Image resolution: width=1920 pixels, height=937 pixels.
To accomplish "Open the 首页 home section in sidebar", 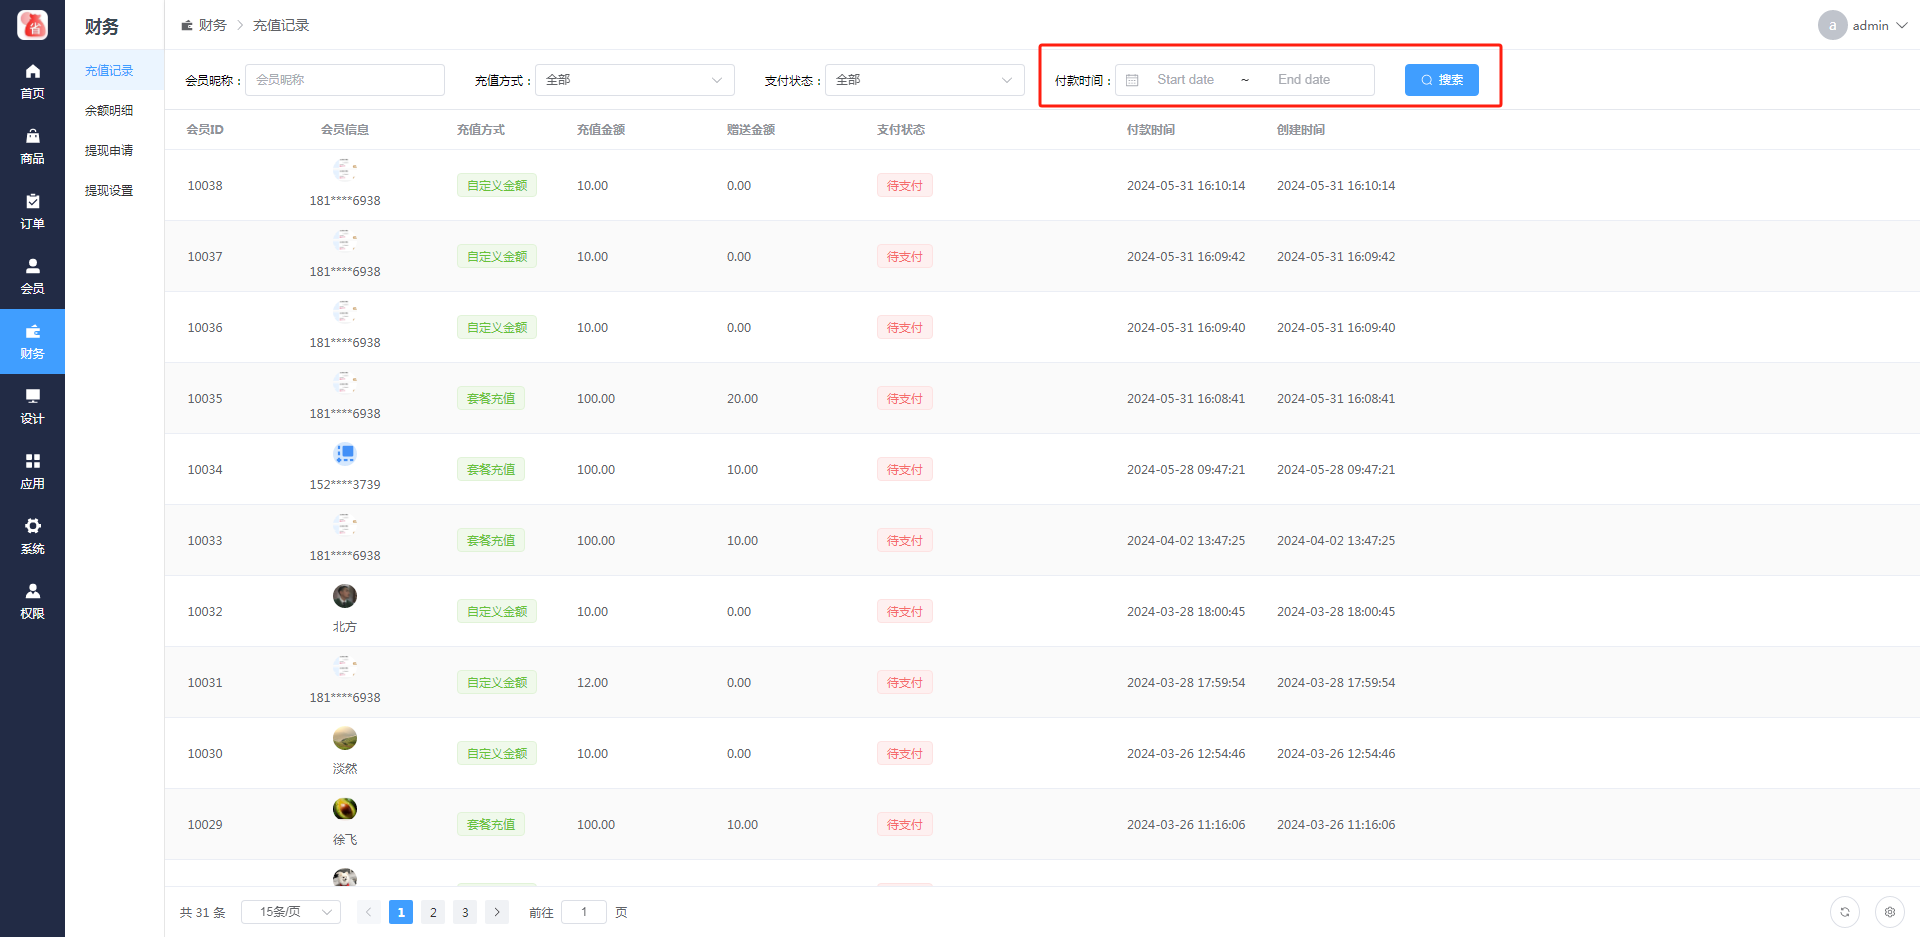I will (x=32, y=81).
